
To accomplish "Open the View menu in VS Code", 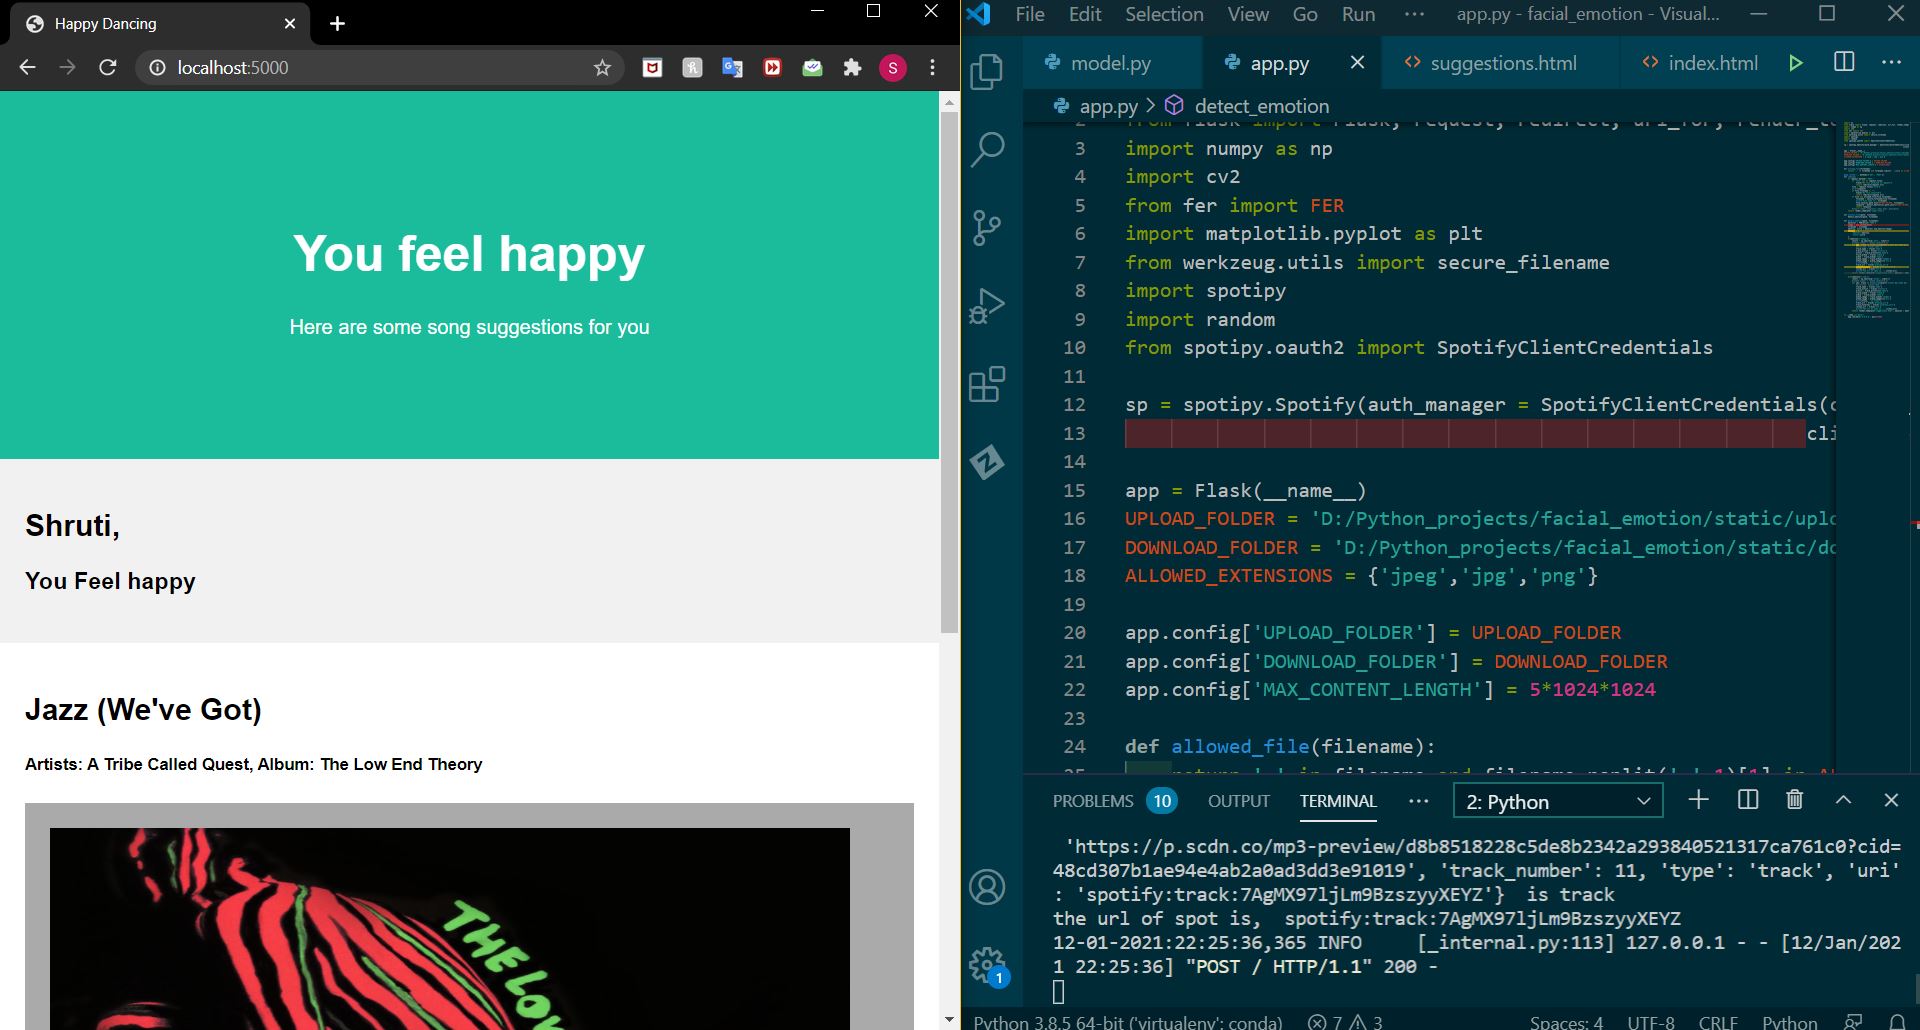I will click(x=1248, y=14).
